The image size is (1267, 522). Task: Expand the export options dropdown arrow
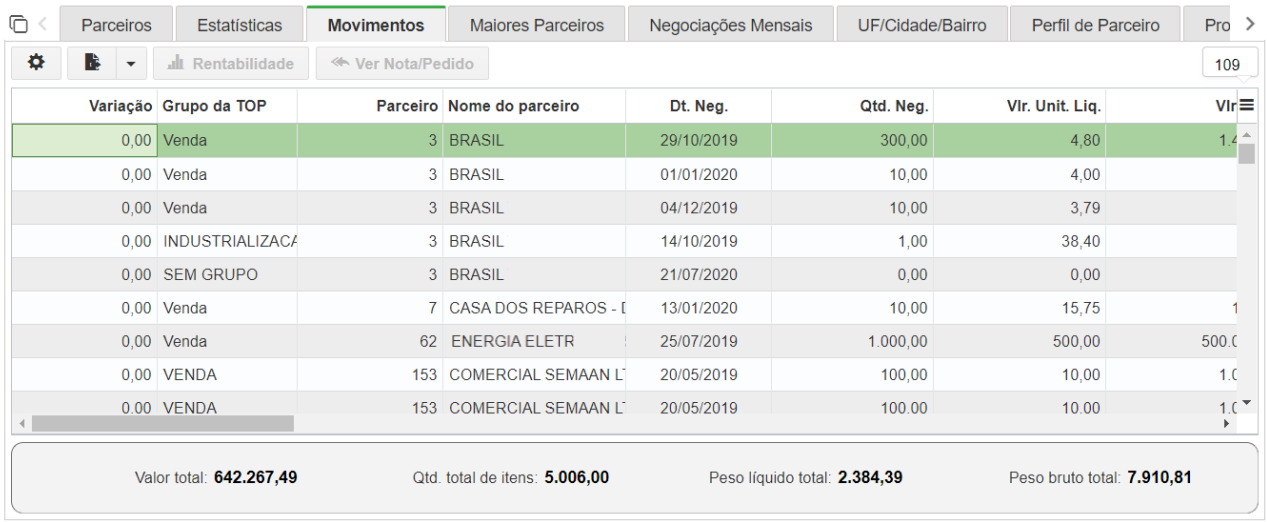[131, 64]
